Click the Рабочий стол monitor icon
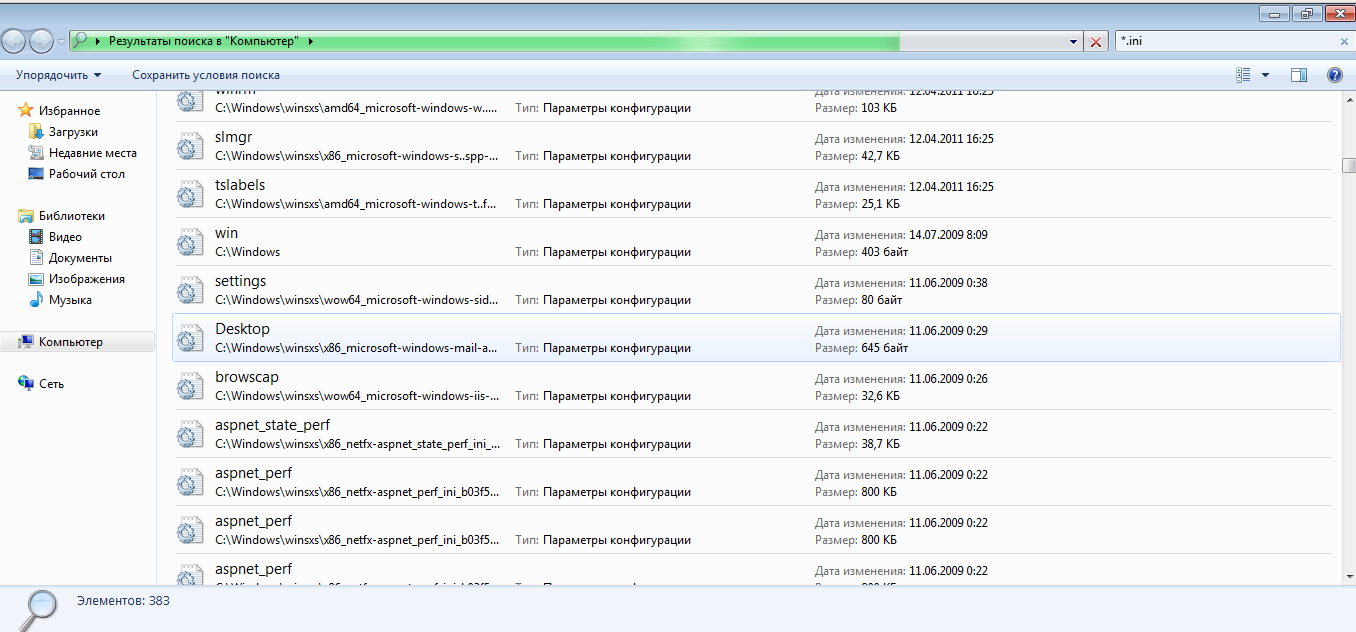This screenshot has width=1356, height=632. [x=36, y=173]
